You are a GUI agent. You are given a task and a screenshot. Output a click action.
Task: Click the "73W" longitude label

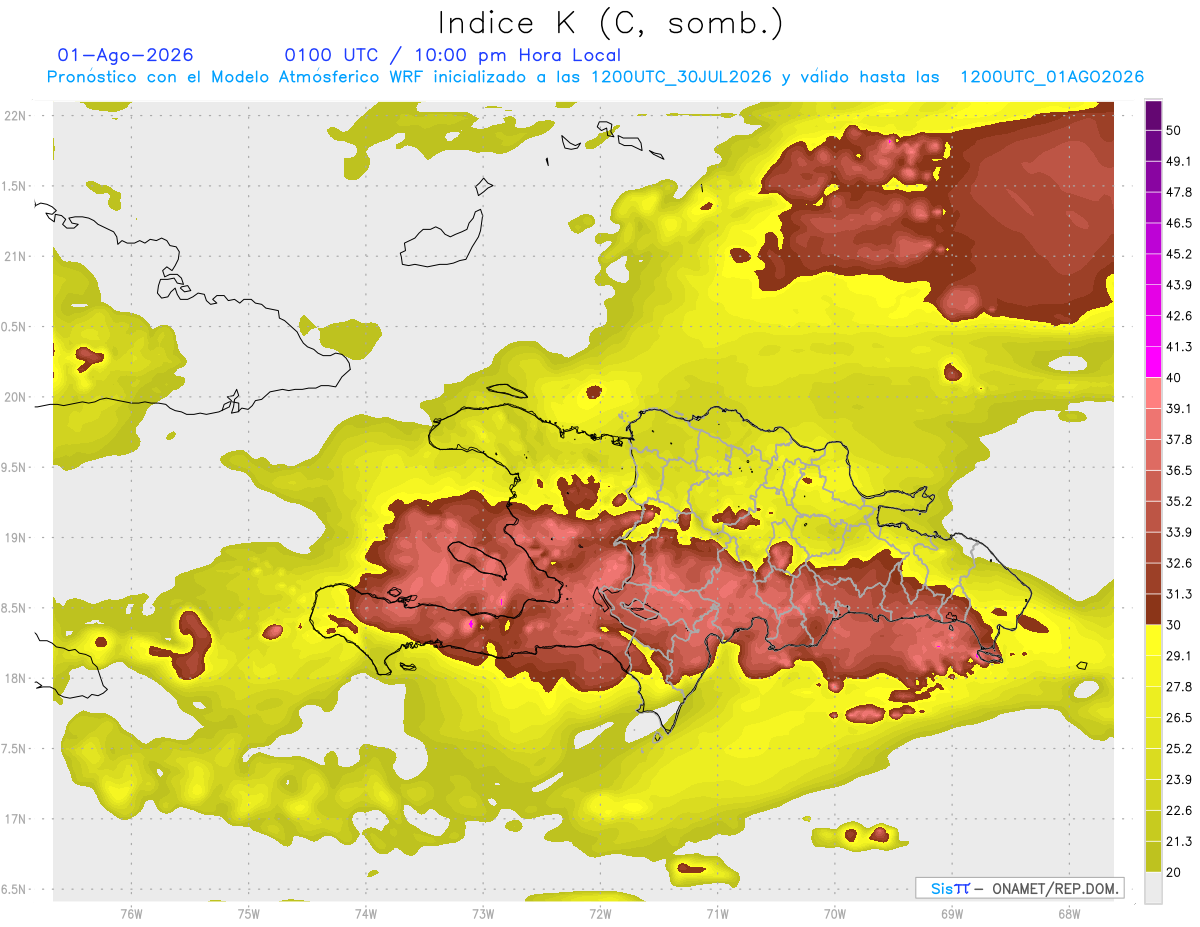tap(483, 914)
